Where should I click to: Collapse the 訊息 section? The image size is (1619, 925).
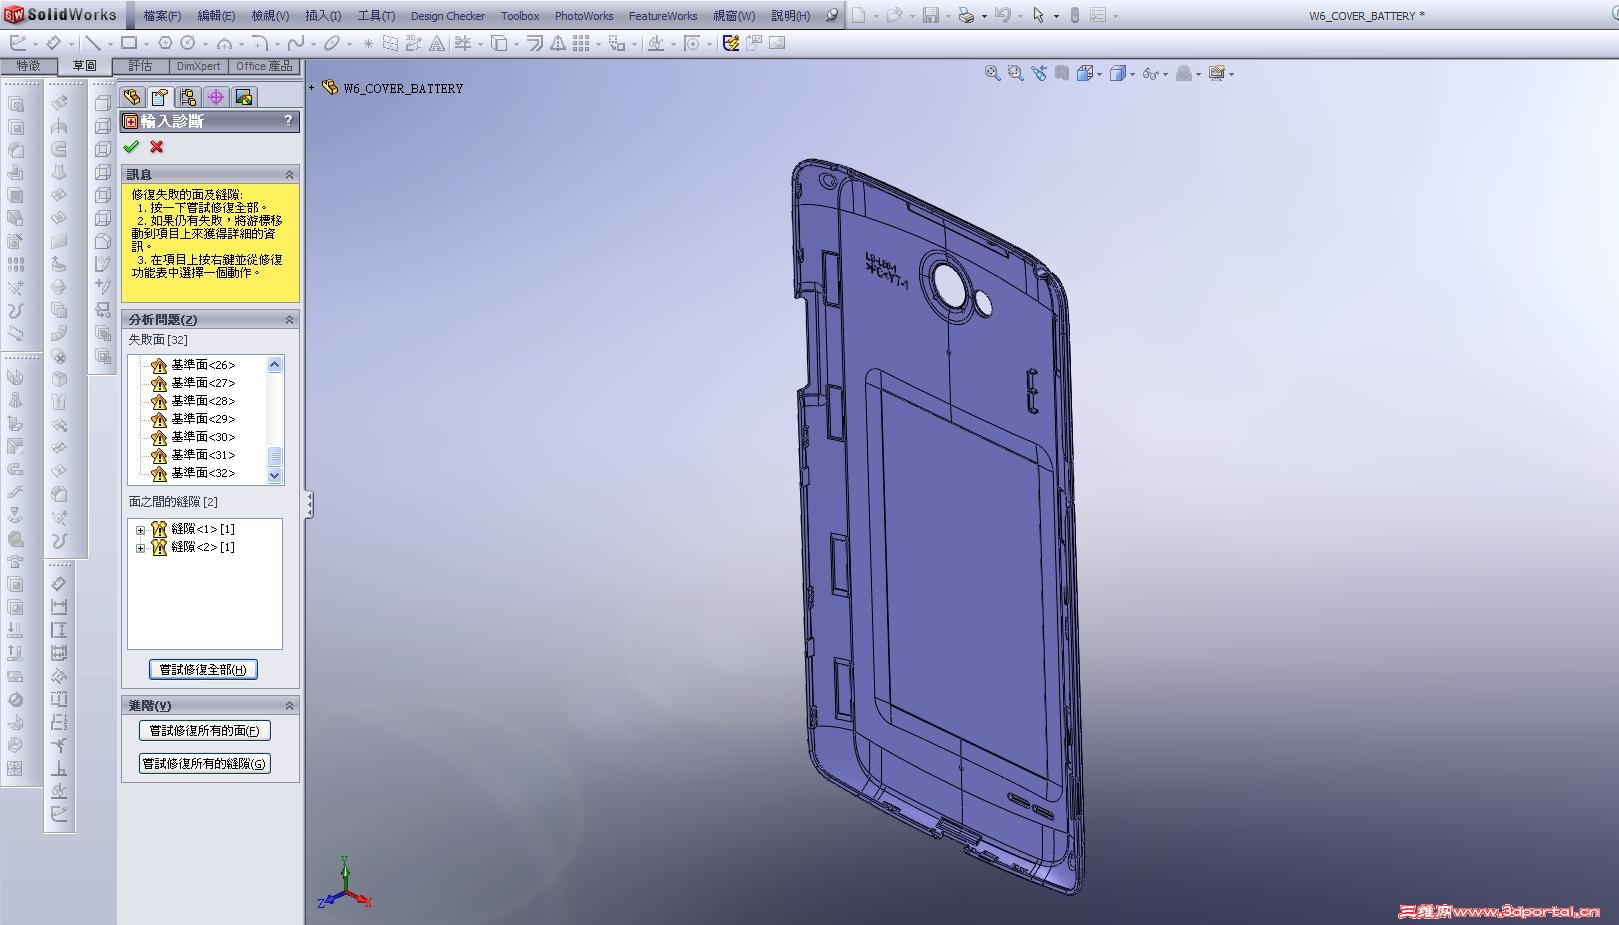[290, 174]
